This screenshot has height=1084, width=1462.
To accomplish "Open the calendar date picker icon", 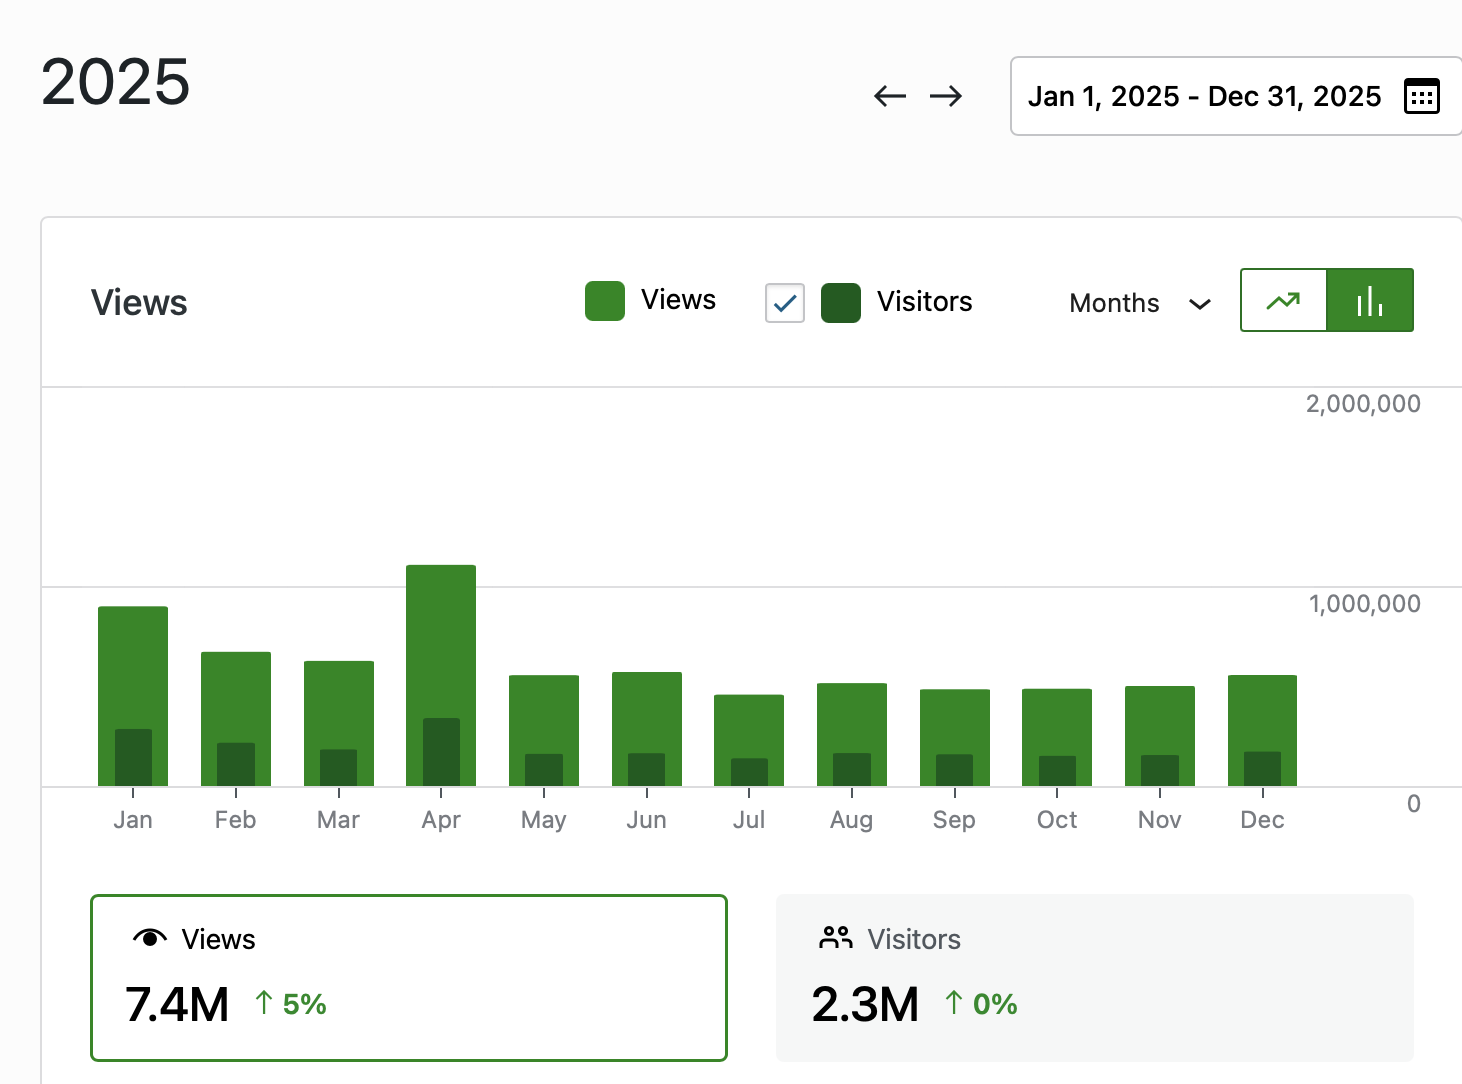I will [1421, 96].
